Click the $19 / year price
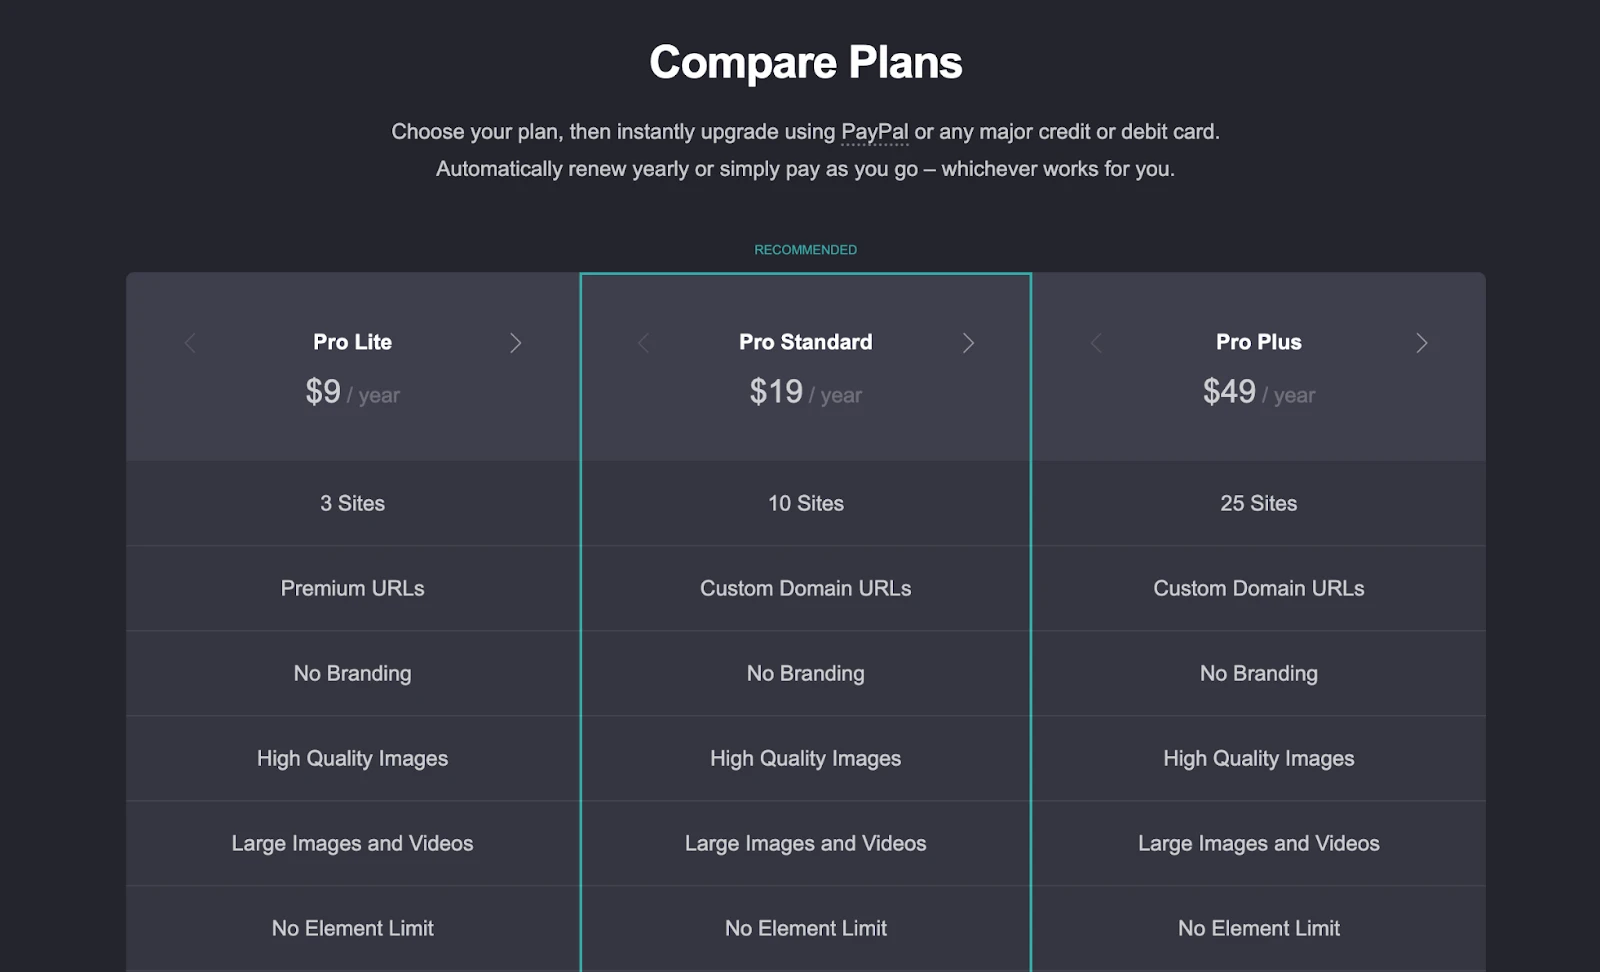 coord(805,392)
